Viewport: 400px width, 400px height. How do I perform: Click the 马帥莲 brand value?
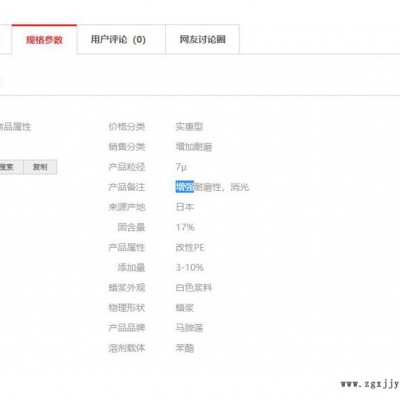(x=189, y=328)
